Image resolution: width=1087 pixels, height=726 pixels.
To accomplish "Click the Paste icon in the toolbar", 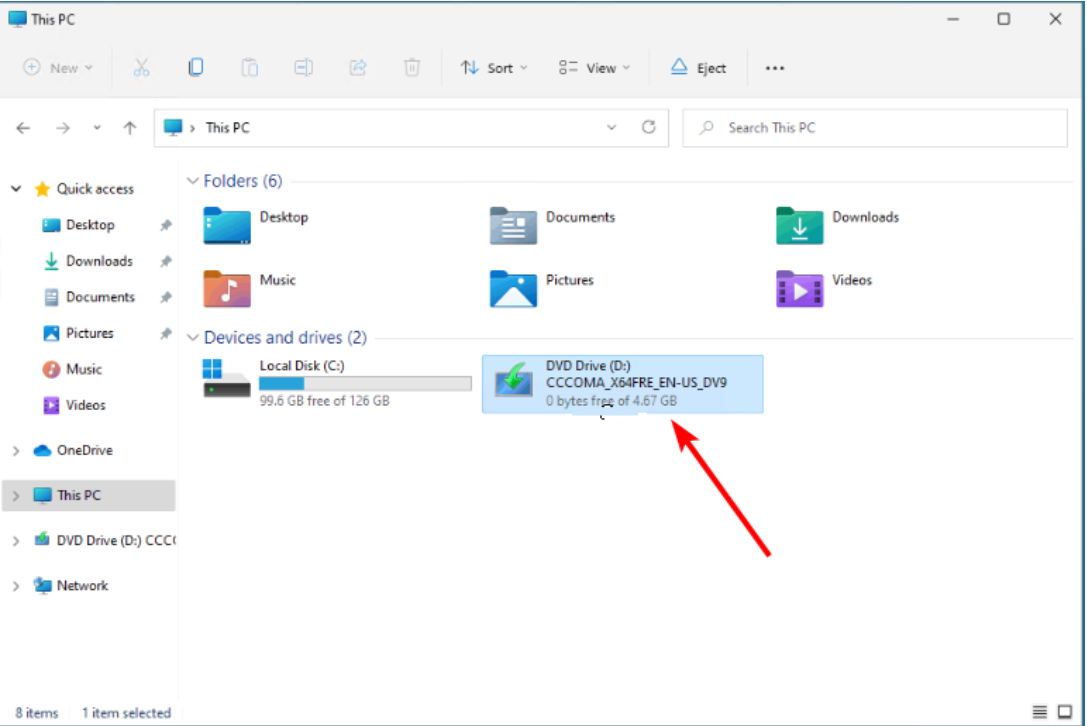I will click(249, 67).
